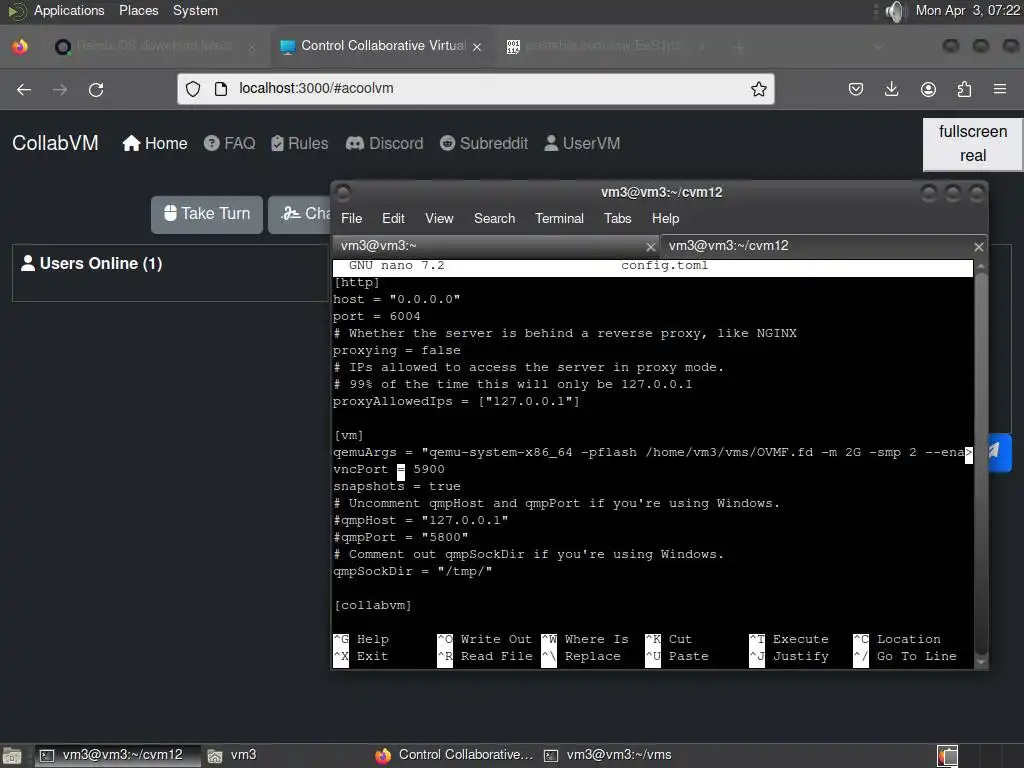This screenshot has width=1024, height=768.
Task: Click the browser forward arrow
Action: tap(60, 89)
